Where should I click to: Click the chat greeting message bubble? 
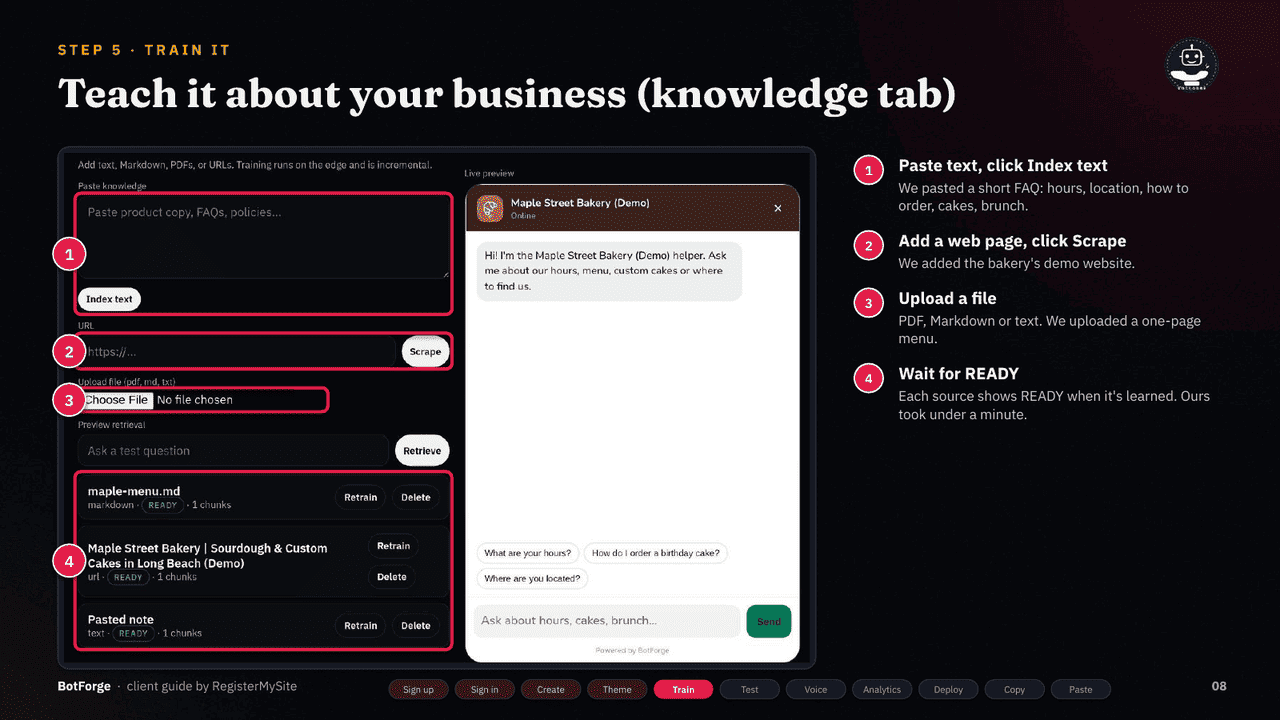(609, 271)
